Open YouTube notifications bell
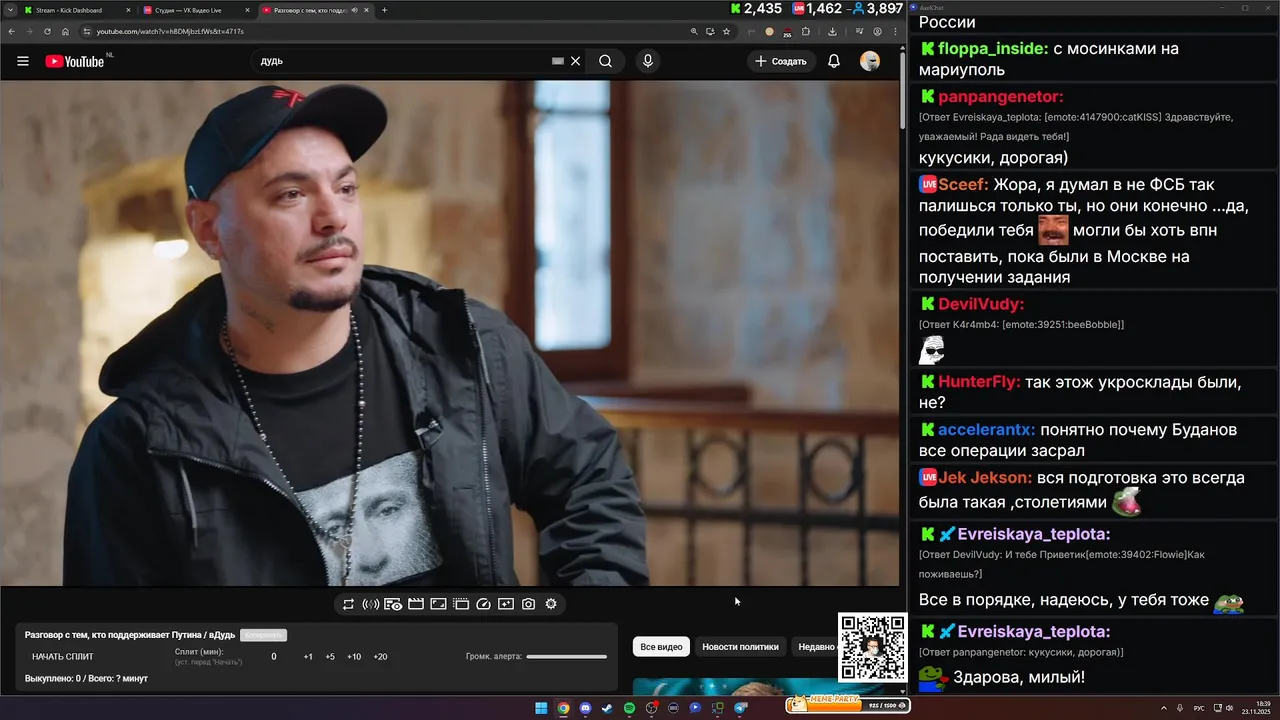Screen dimensions: 1280x720 point(834,61)
